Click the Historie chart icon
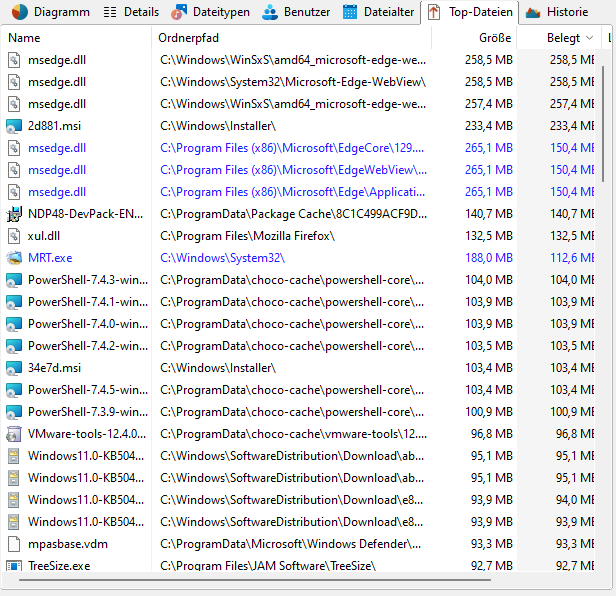616x596 pixels. click(533, 13)
